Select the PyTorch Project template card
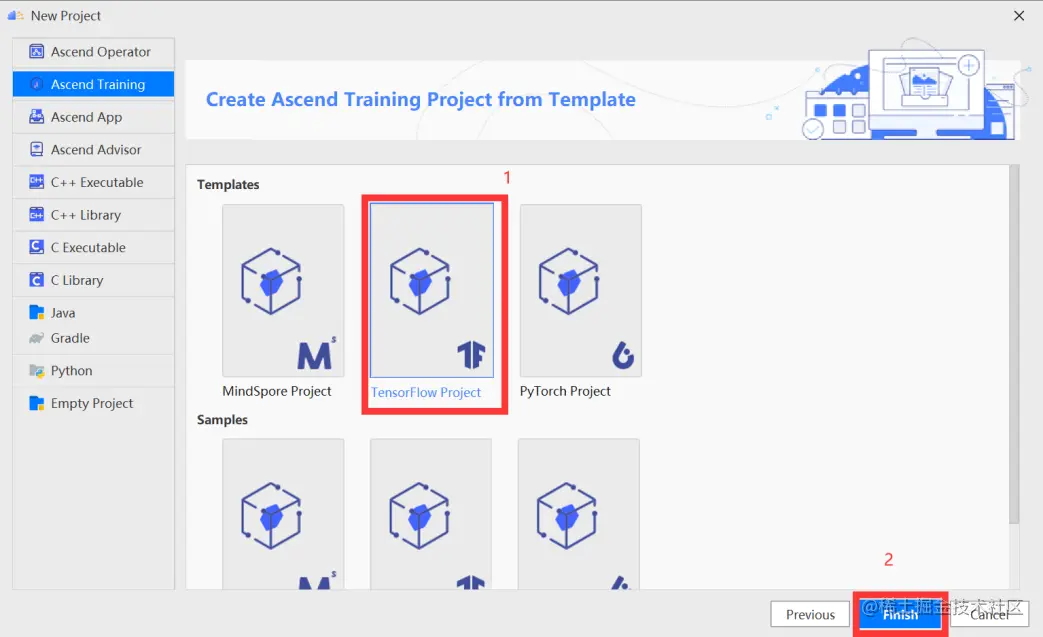Image resolution: width=1043 pixels, height=637 pixels. point(581,291)
